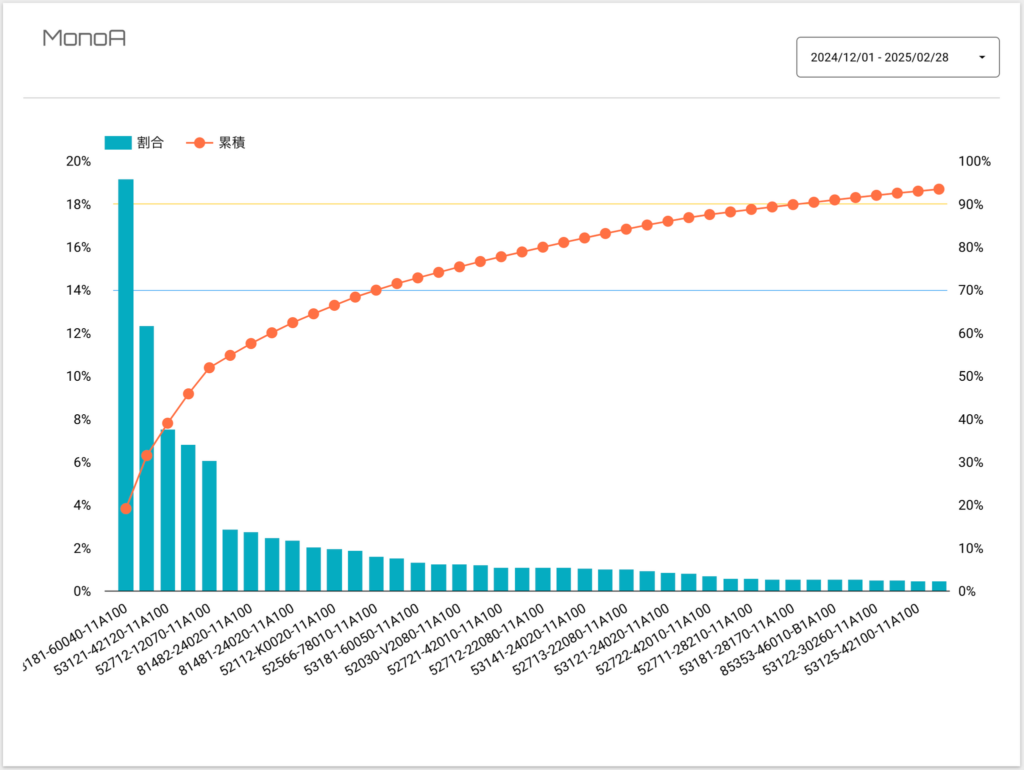Select the second bar, about 12%

click(147, 458)
